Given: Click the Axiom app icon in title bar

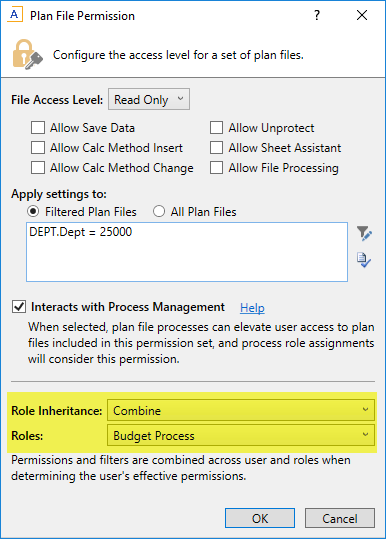Looking at the screenshot, I should tap(14, 15).
